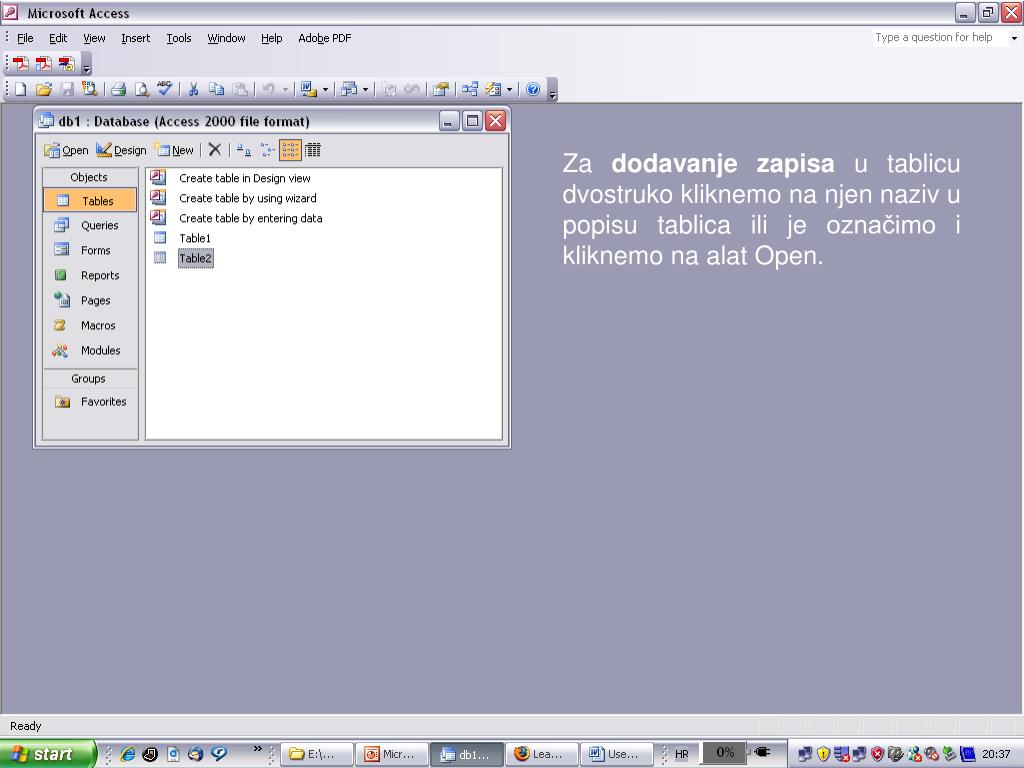Open the Analyze dropdown arrow

365,89
